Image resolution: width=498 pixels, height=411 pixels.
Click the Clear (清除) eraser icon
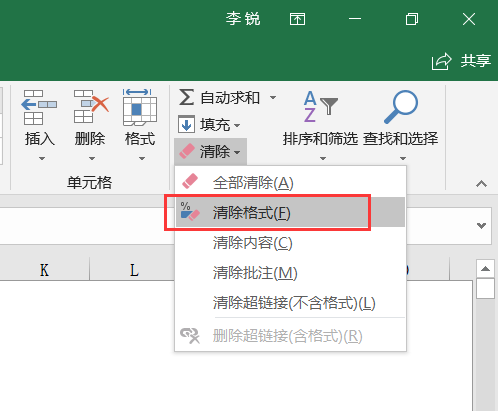point(187,151)
